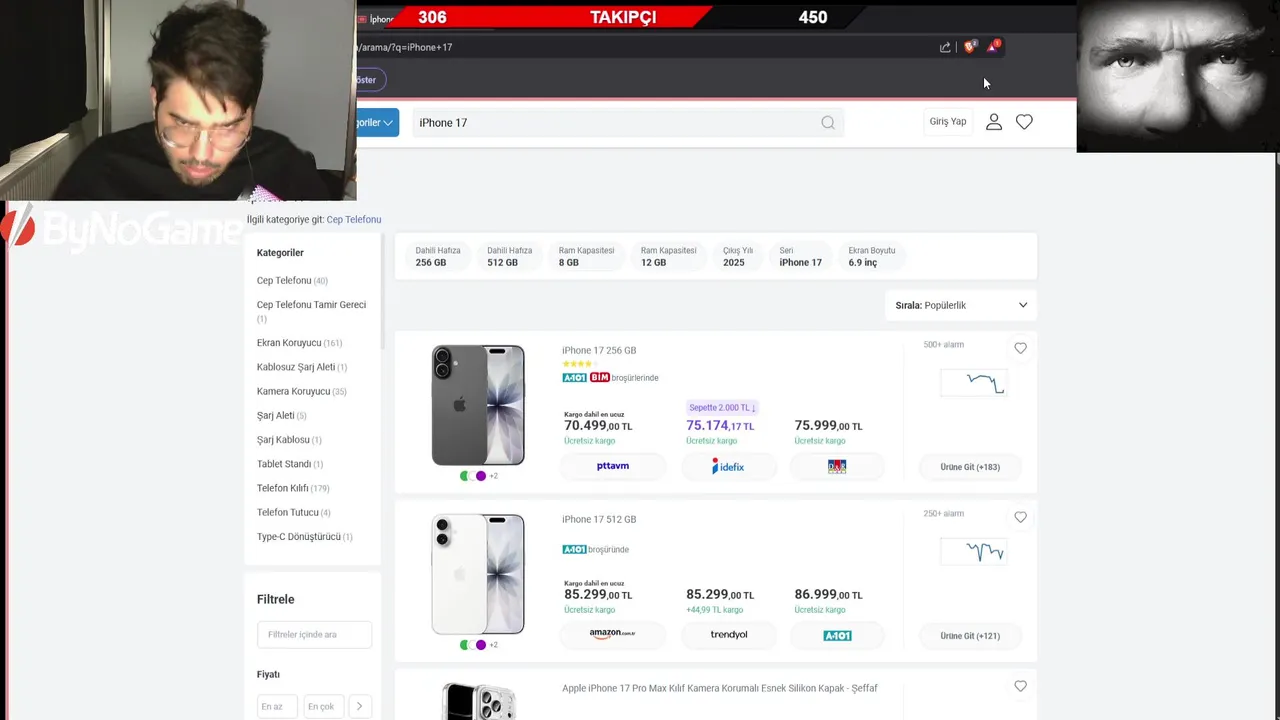Select purple color swatch on iPhone 17 256 GB
Viewport: 1280px width, 720px height.
481,476
